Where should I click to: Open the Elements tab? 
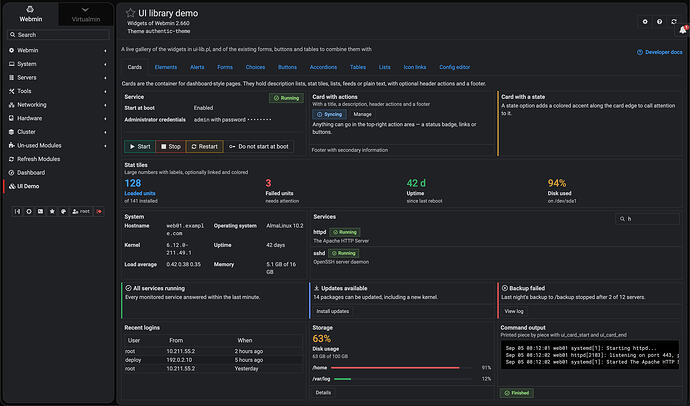(x=166, y=67)
